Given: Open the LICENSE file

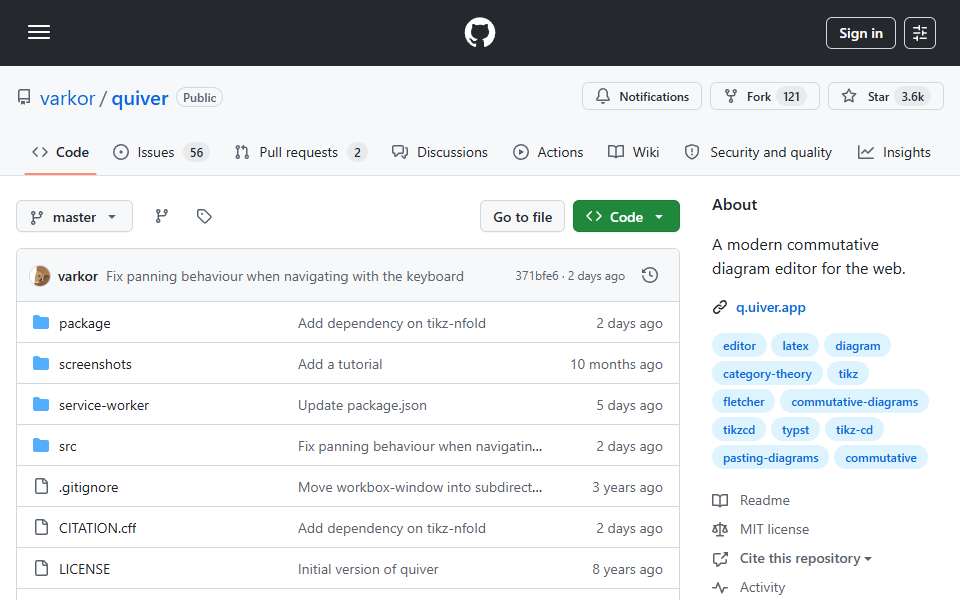Looking at the screenshot, I should point(84,569).
